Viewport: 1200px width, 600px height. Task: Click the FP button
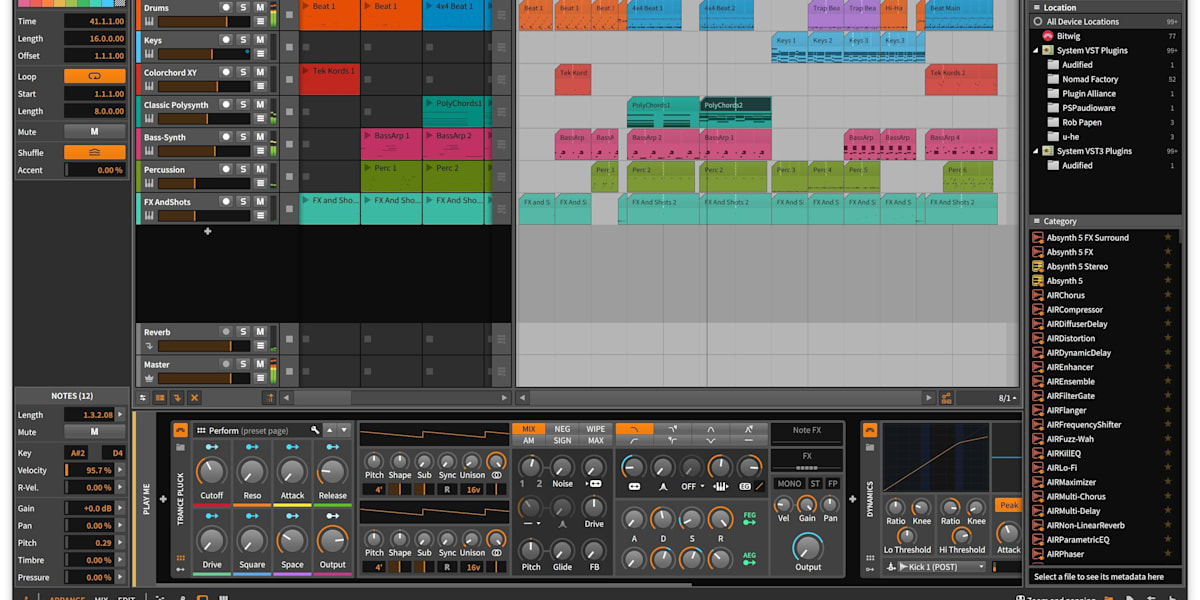(x=833, y=483)
